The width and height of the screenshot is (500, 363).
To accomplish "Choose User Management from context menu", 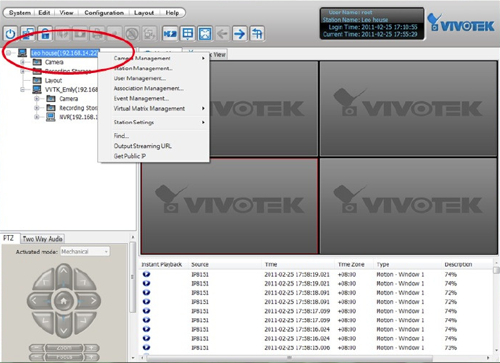I will pyautogui.click(x=154, y=78).
